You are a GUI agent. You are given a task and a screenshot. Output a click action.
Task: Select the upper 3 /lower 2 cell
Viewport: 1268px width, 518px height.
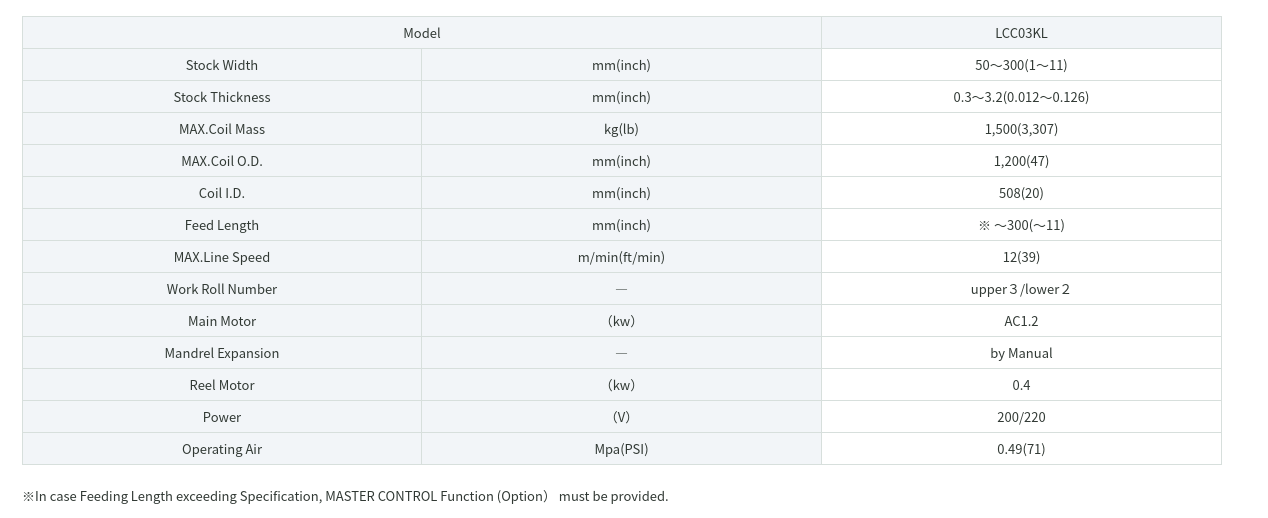click(x=1021, y=289)
